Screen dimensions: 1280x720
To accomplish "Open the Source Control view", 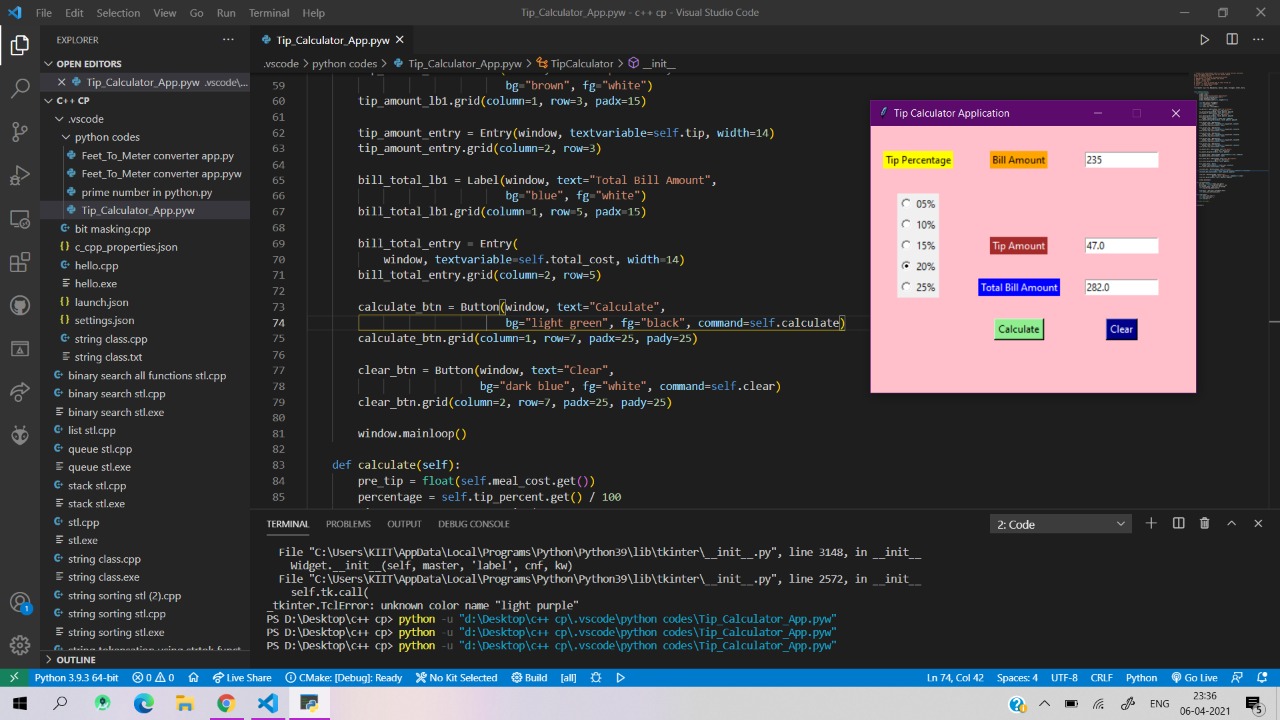I will [x=20, y=132].
